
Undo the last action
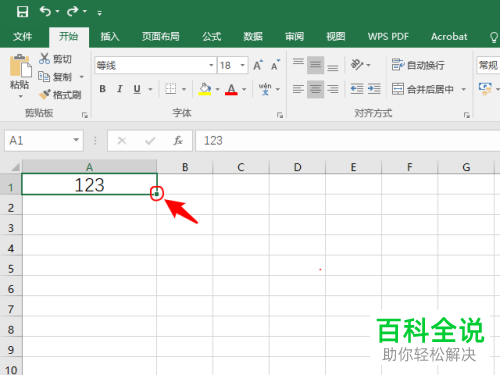click(x=45, y=12)
